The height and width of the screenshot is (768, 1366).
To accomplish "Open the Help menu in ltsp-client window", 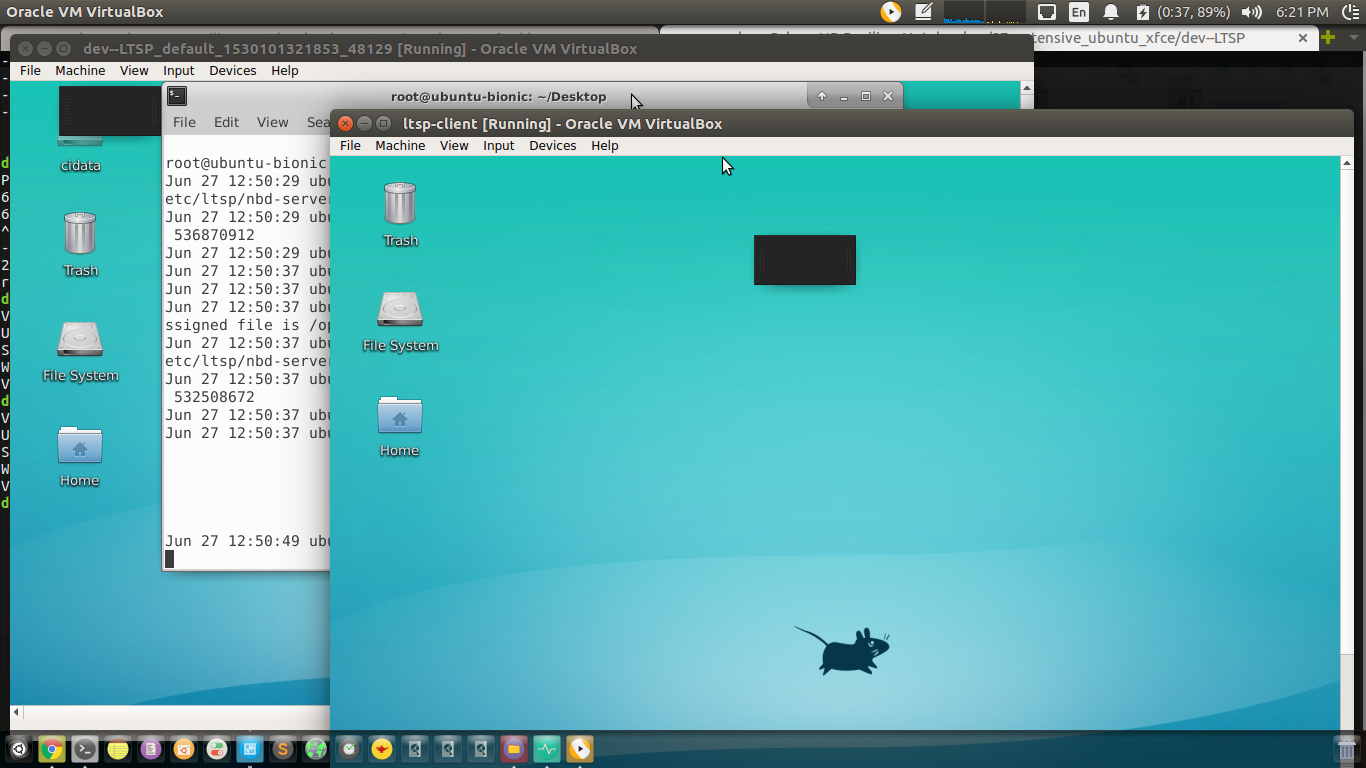I will pyautogui.click(x=605, y=145).
